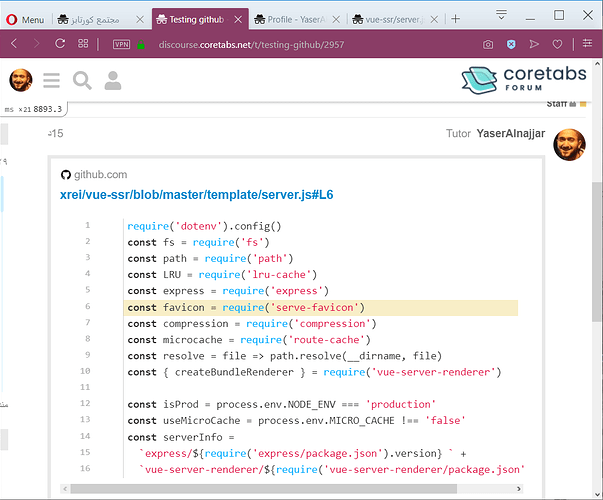603x500 pixels.
Task: Click the page scroll-up arrow
Action: pyautogui.click(x=597, y=64)
